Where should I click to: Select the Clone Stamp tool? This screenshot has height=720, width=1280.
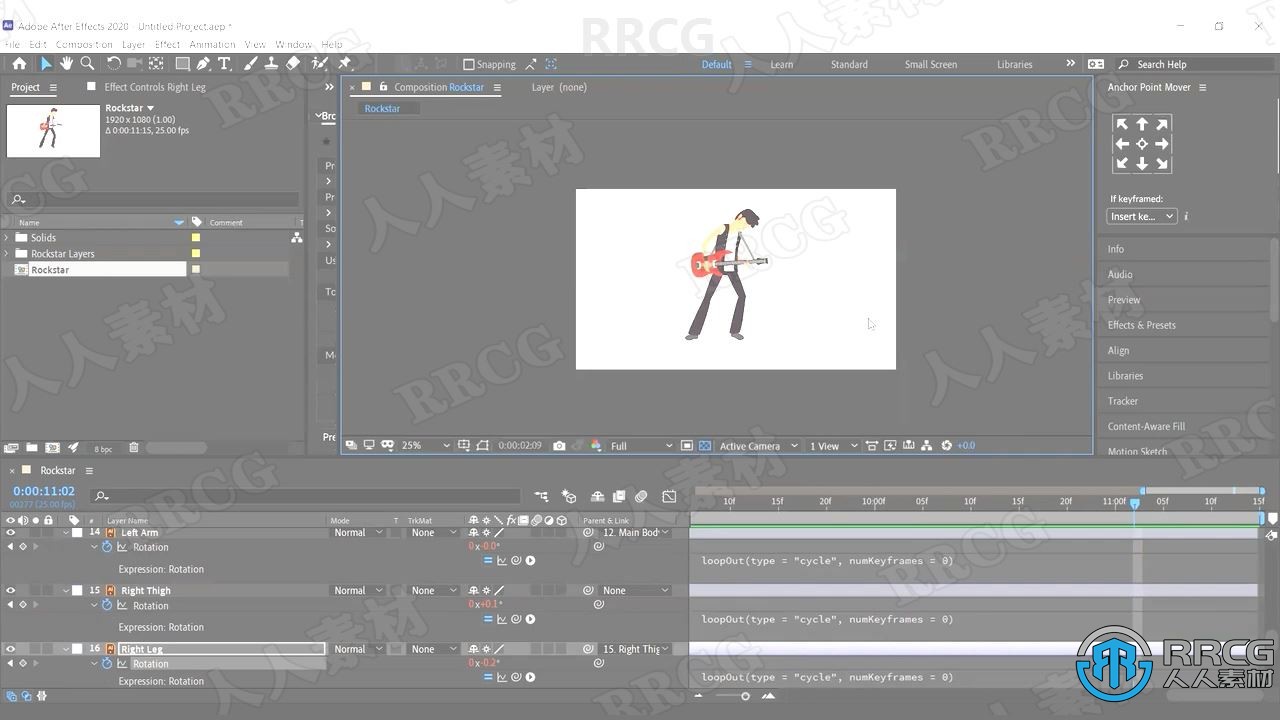click(271, 63)
